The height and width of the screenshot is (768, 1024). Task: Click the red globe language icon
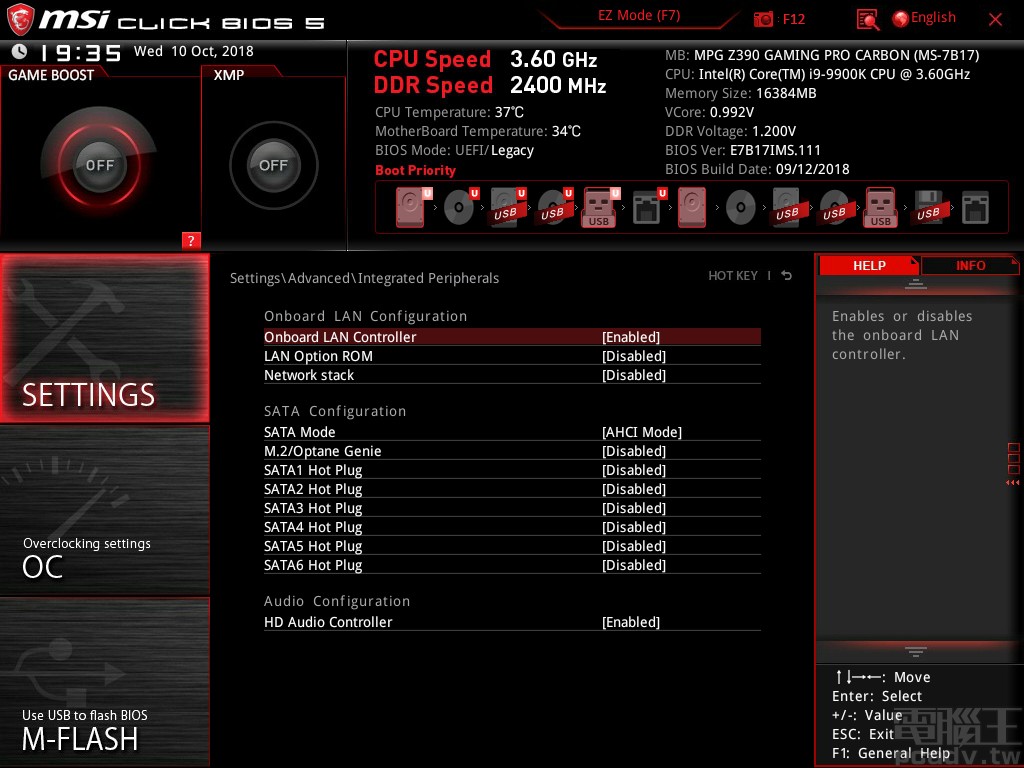click(900, 19)
